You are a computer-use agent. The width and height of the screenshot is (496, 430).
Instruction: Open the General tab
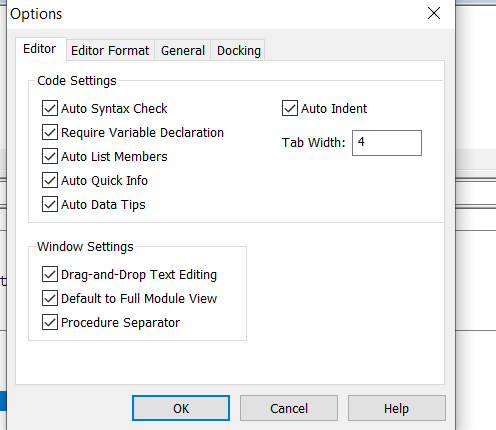(183, 51)
